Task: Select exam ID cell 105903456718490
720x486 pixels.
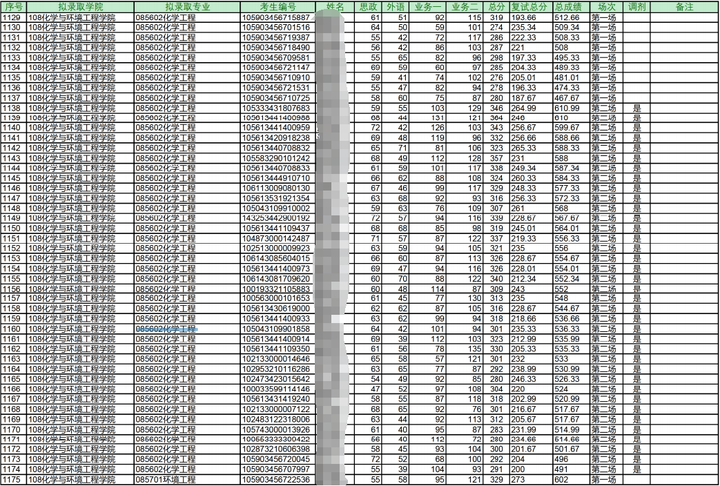Action: (278, 47)
